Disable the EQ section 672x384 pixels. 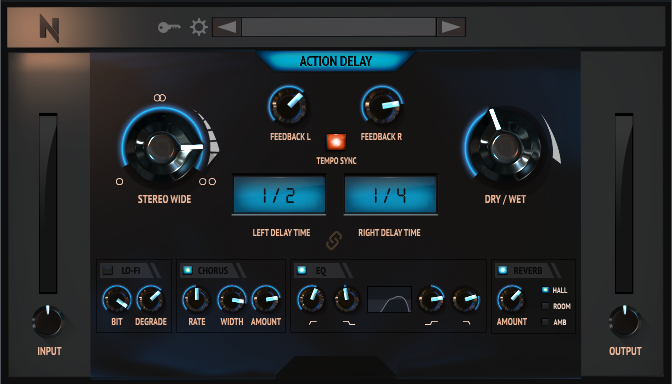(x=302, y=270)
